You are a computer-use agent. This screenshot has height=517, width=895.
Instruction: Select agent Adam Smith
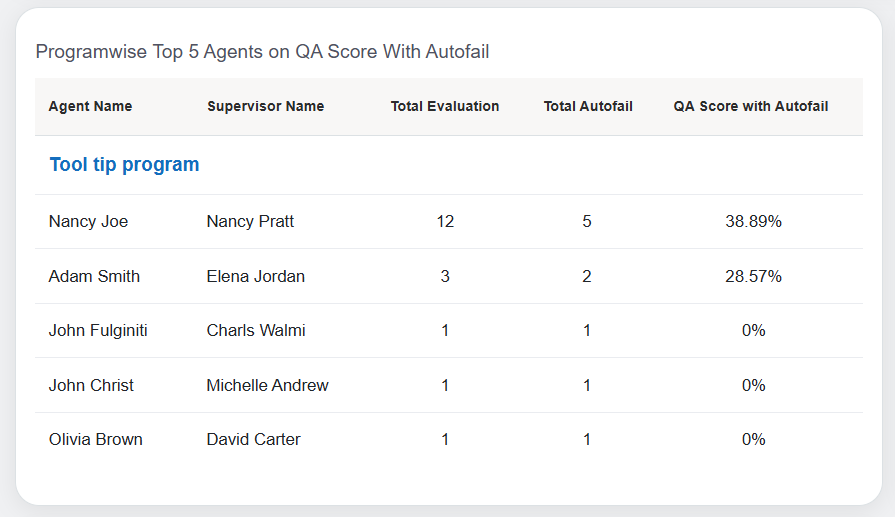[x=94, y=276]
